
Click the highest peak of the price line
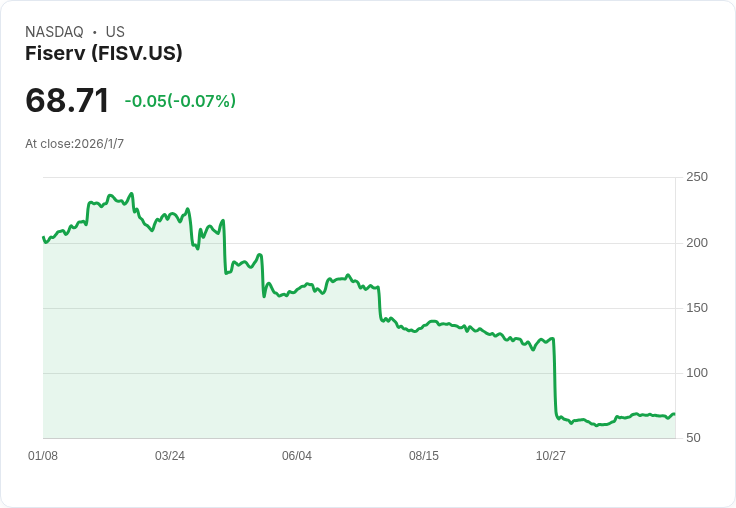click(x=131, y=194)
